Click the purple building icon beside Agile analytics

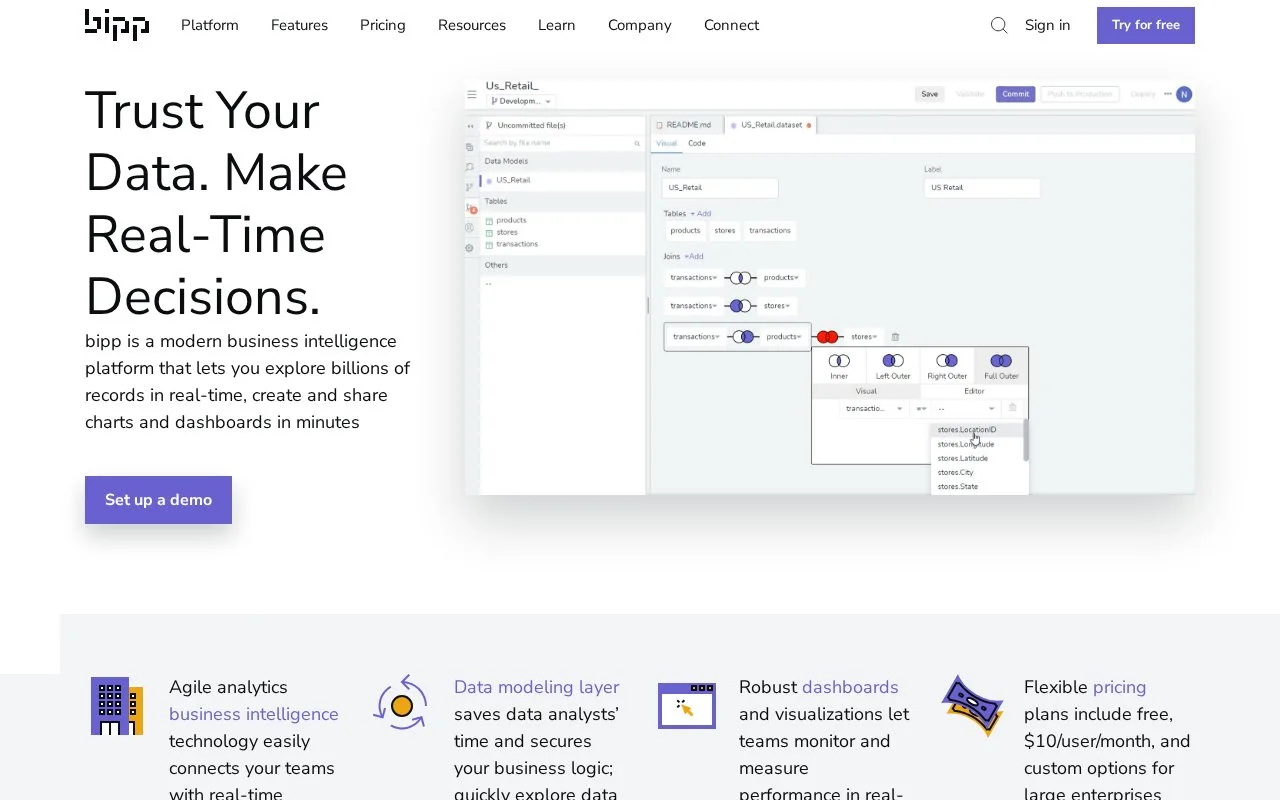(x=117, y=706)
